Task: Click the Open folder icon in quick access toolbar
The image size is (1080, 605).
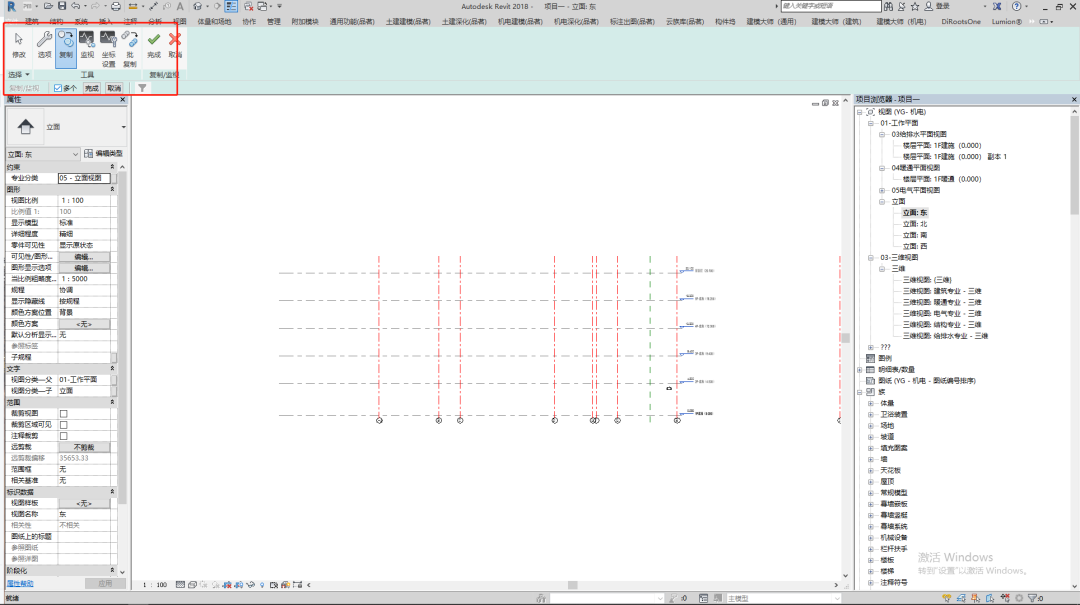Action: click(48, 6)
